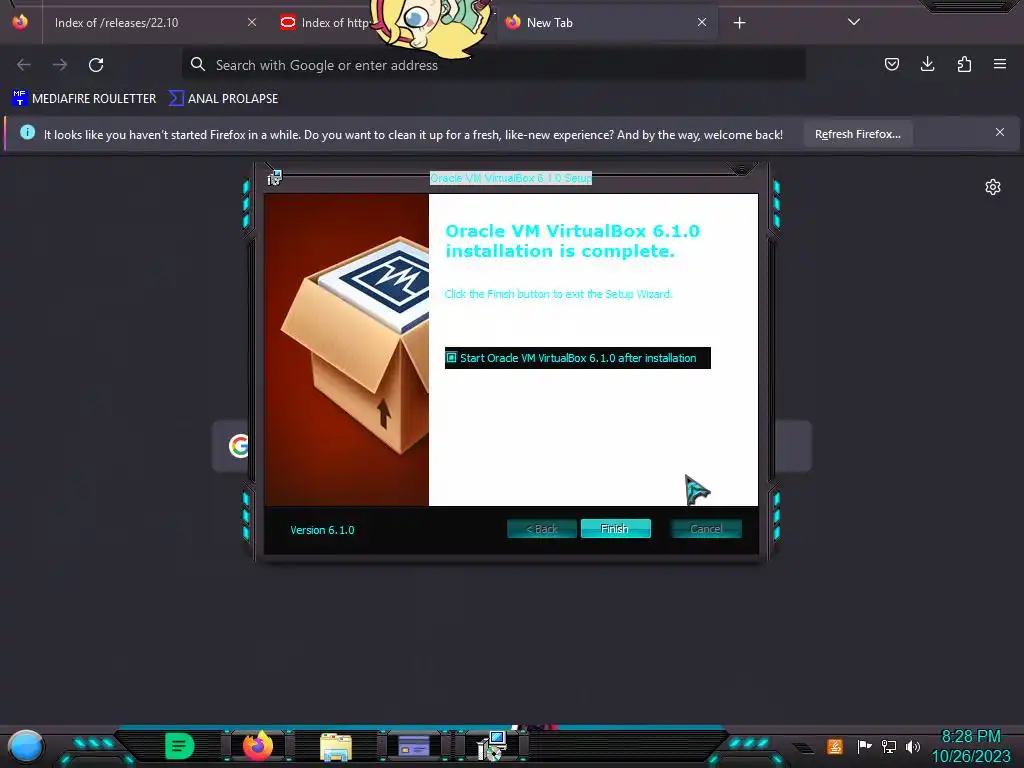Click the Refresh Firefox... button
Screen dimensions: 1024x768
857,134
